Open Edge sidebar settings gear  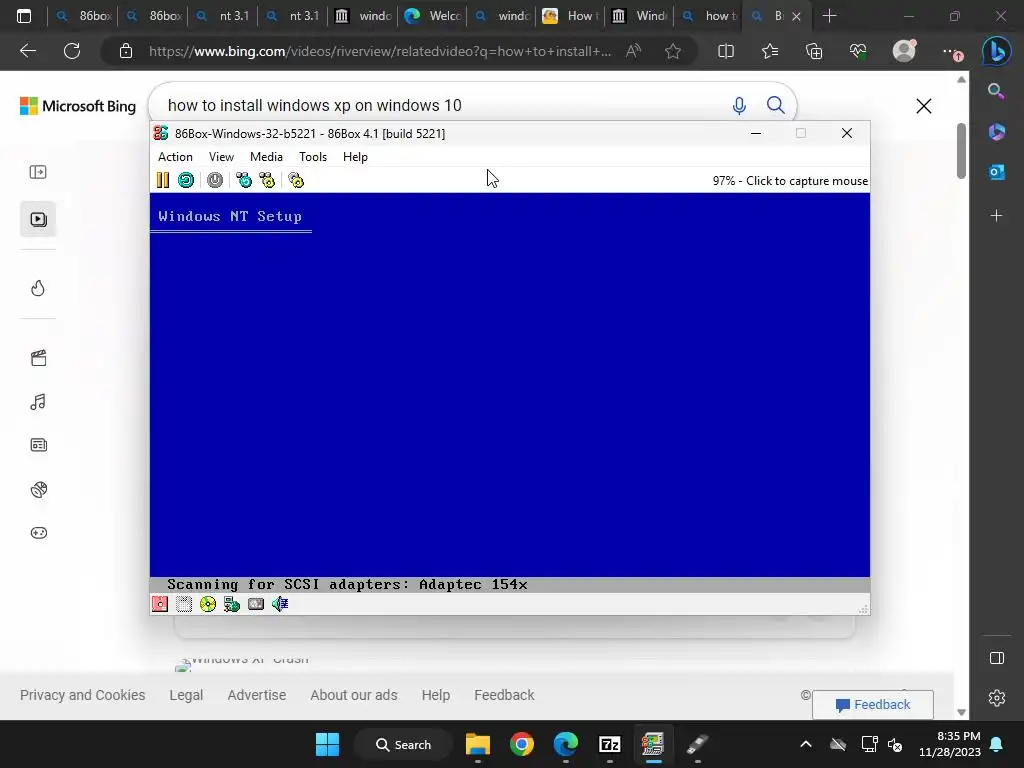pos(997,698)
